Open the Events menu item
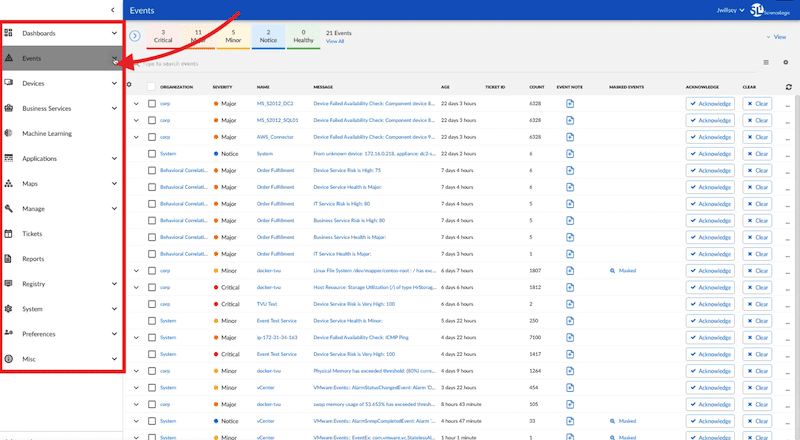 click(x=61, y=58)
